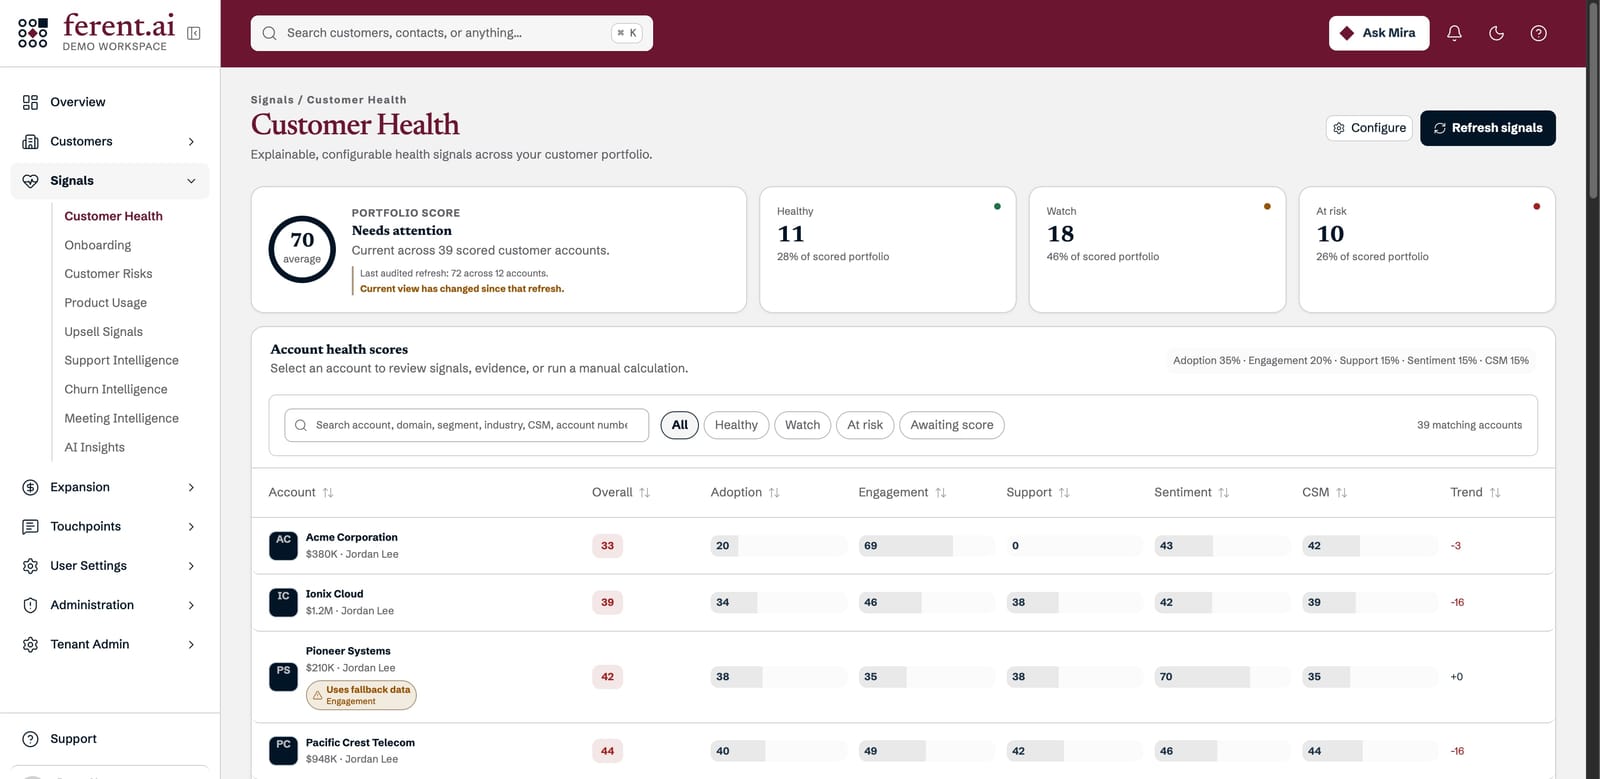This screenshot has width=1600, height=779.
Task: Click Ionix Cloud Adoption score bar
Action: (779, 603)
